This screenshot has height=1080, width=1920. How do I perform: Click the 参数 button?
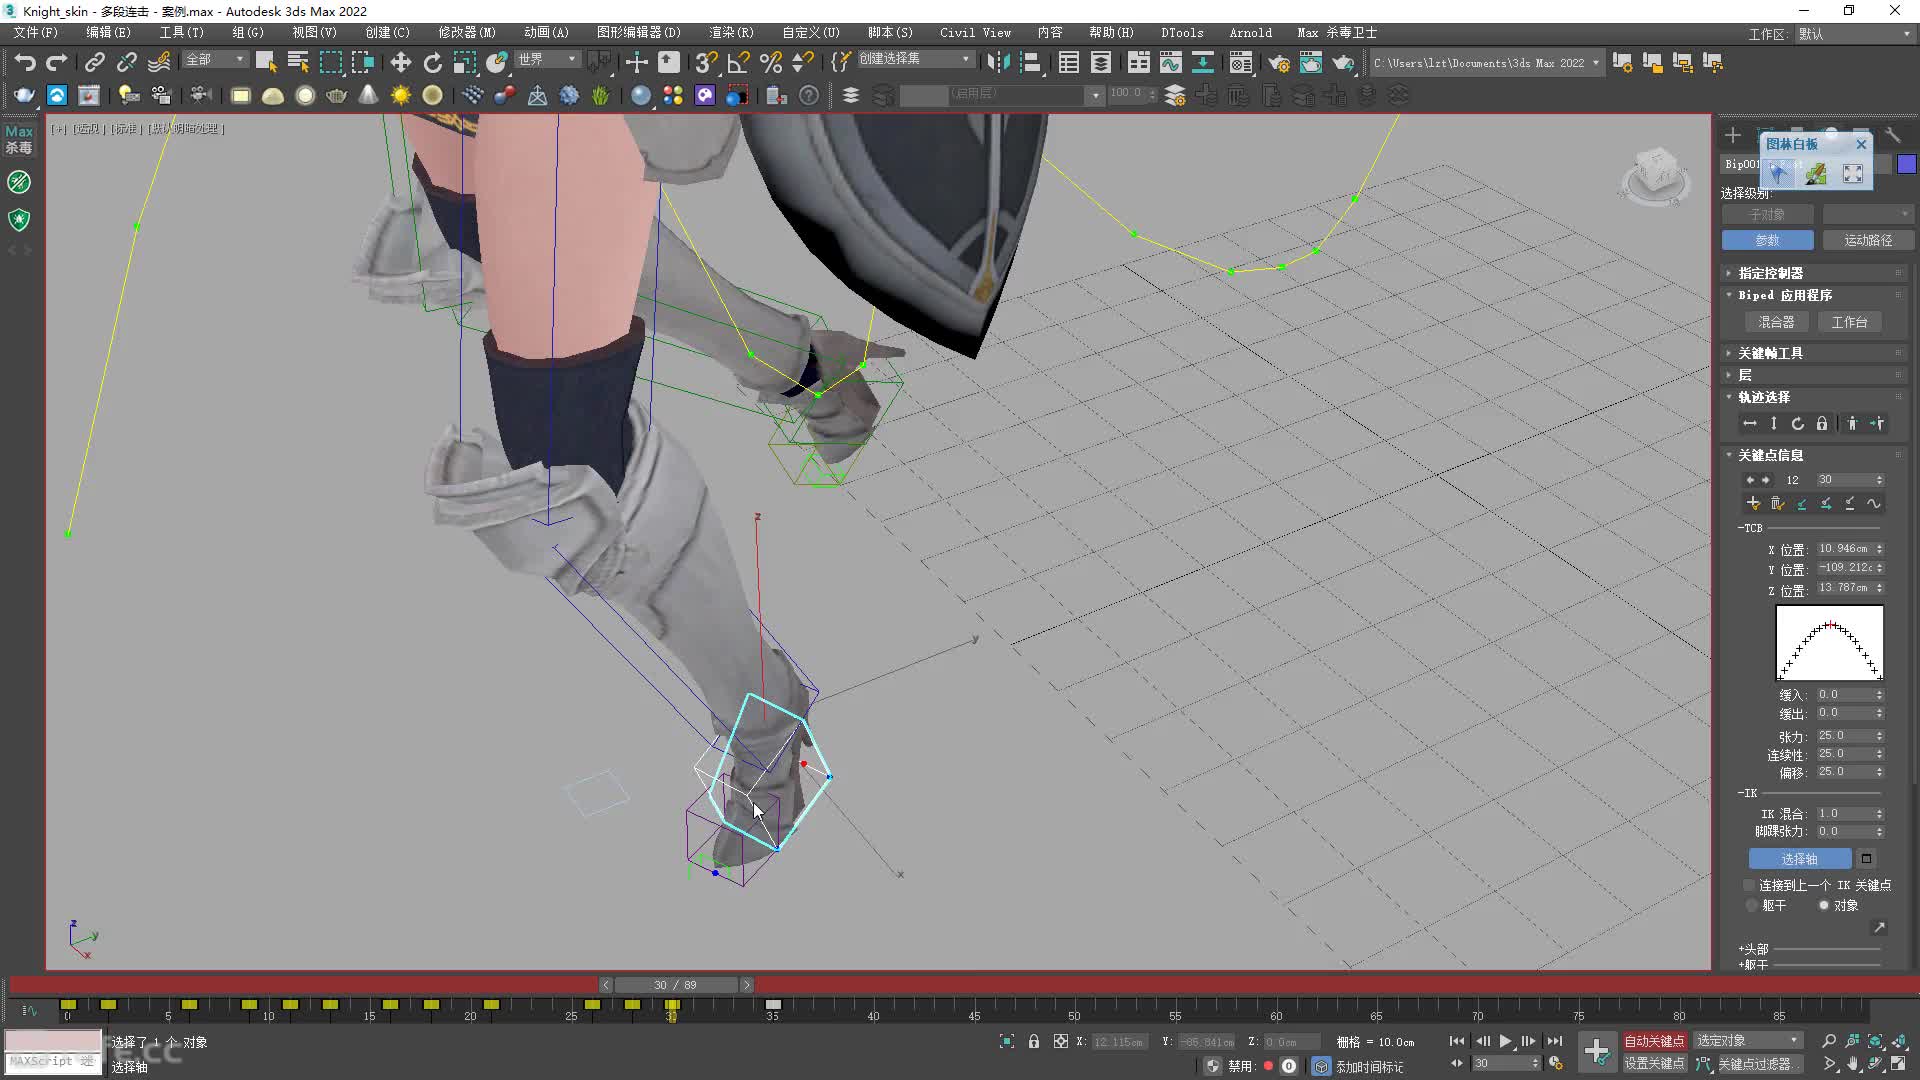[x=1767, y=240]
